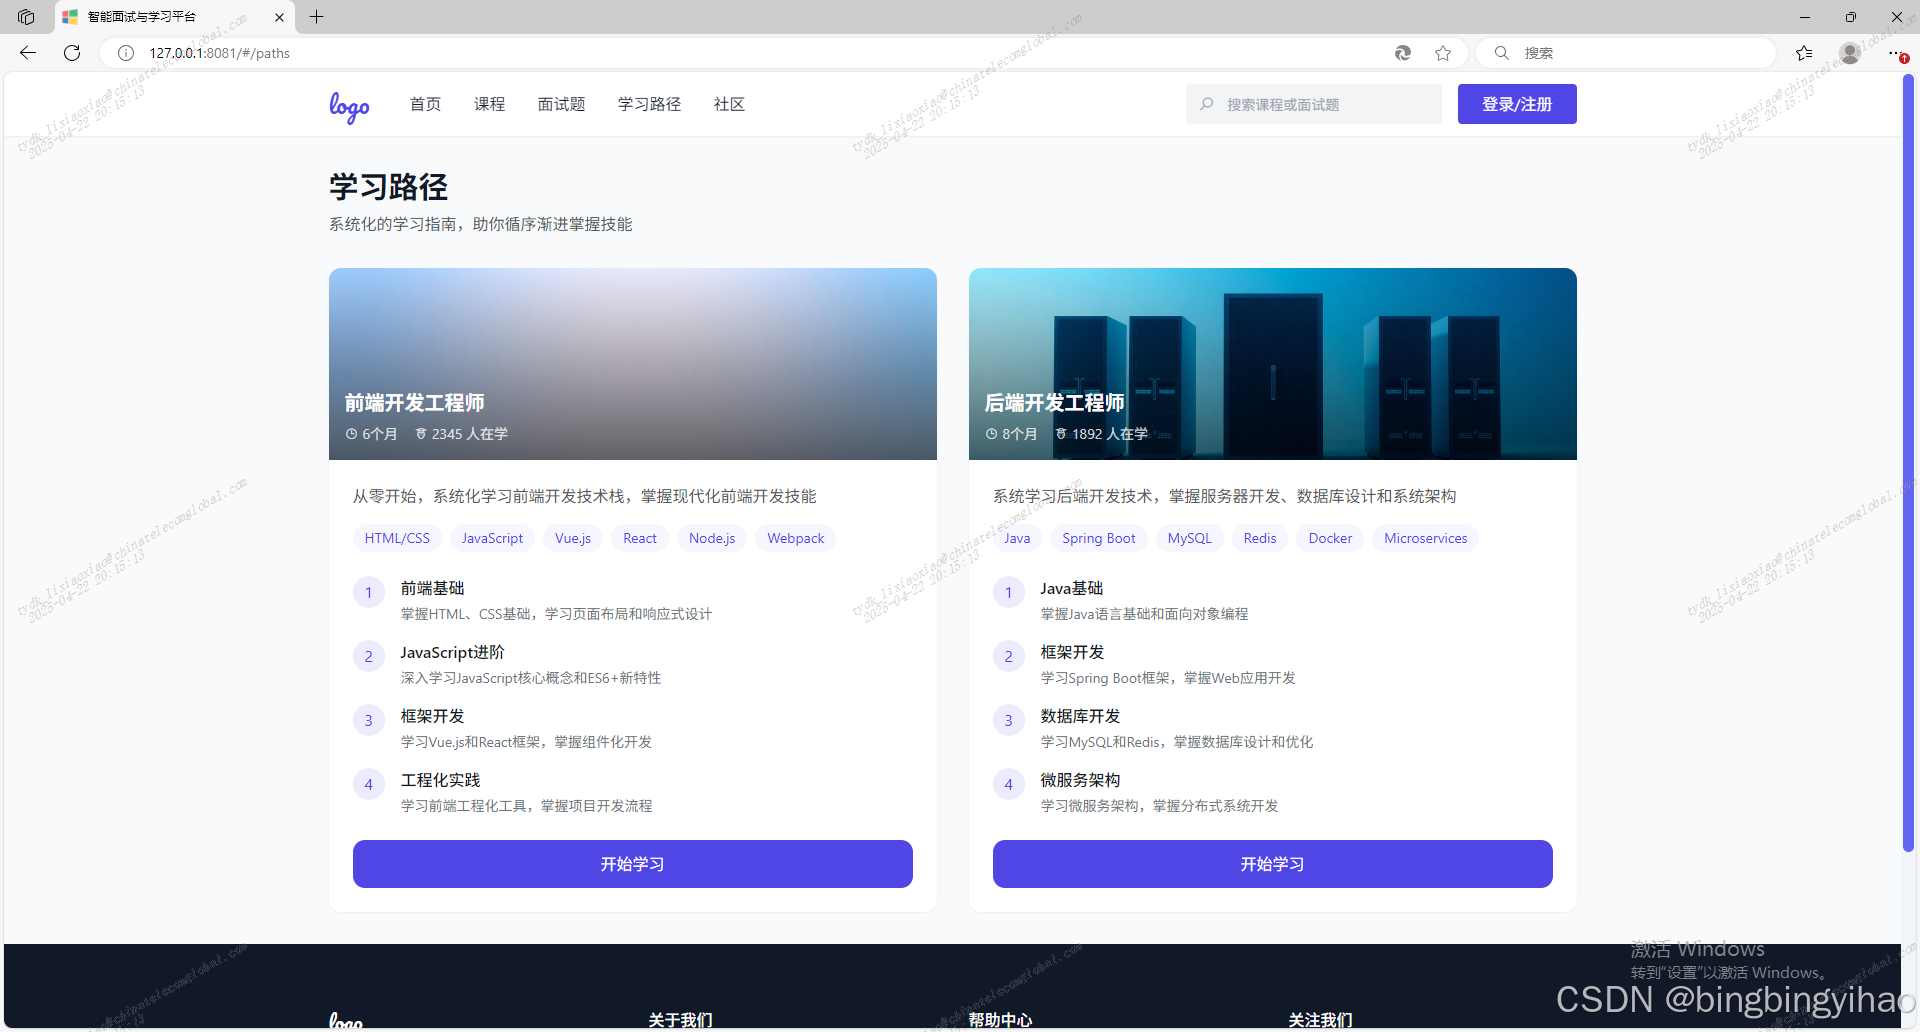Click the React tag

[640, 538]
